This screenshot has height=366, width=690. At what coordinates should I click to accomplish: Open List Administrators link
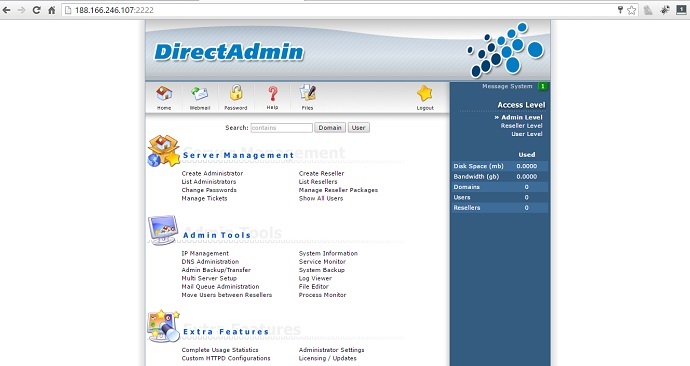click(x=209, y=182)
